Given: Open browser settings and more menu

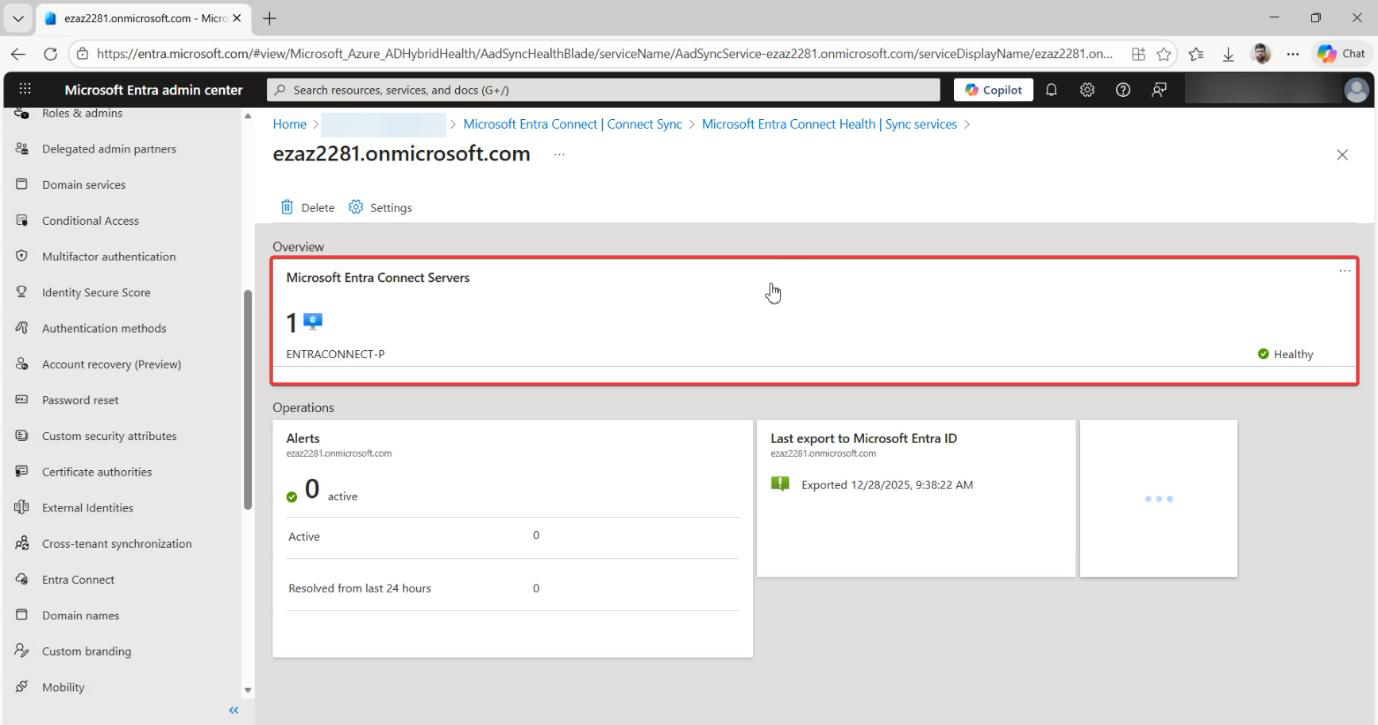Looking at the screenshot, I should (x=1293, y=55).
